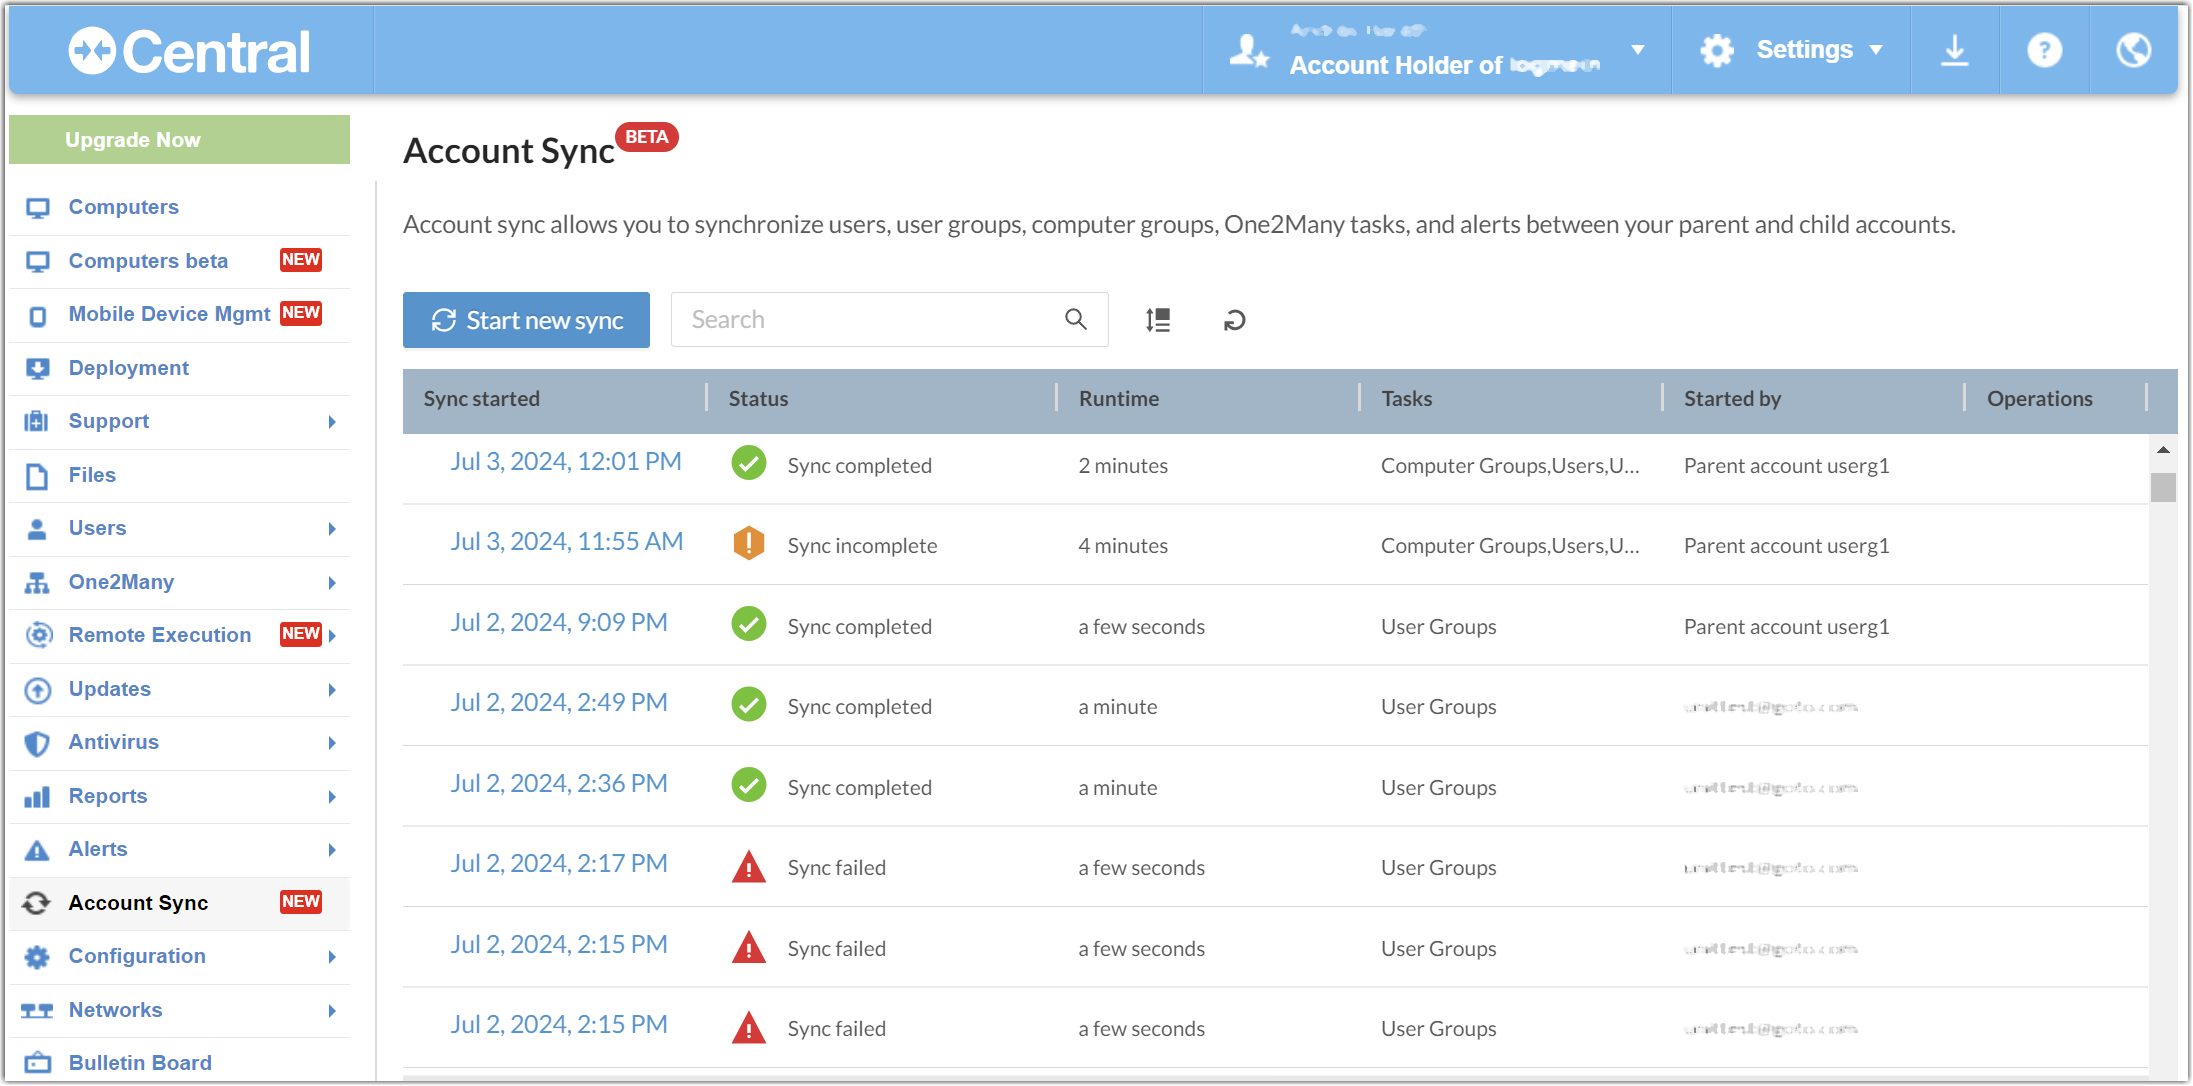2193x1086 pixels.
Task: Open help via the question mark icon
Action: click(2044, 49)
